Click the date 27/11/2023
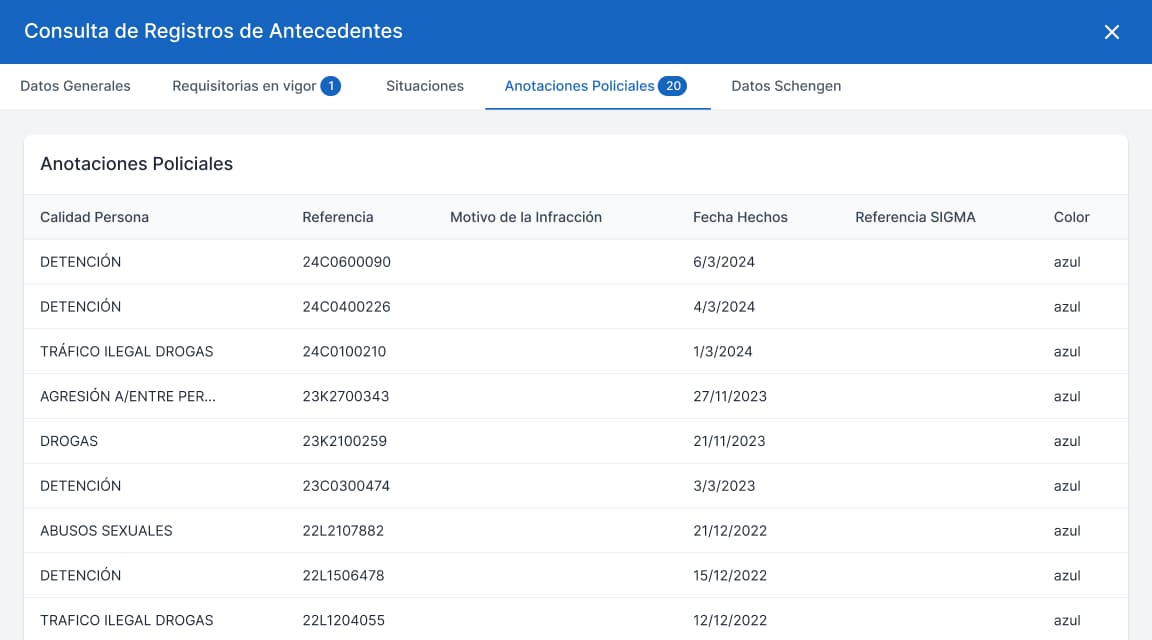The width and height of the screenshot is (1152, 640). (730, 396)
